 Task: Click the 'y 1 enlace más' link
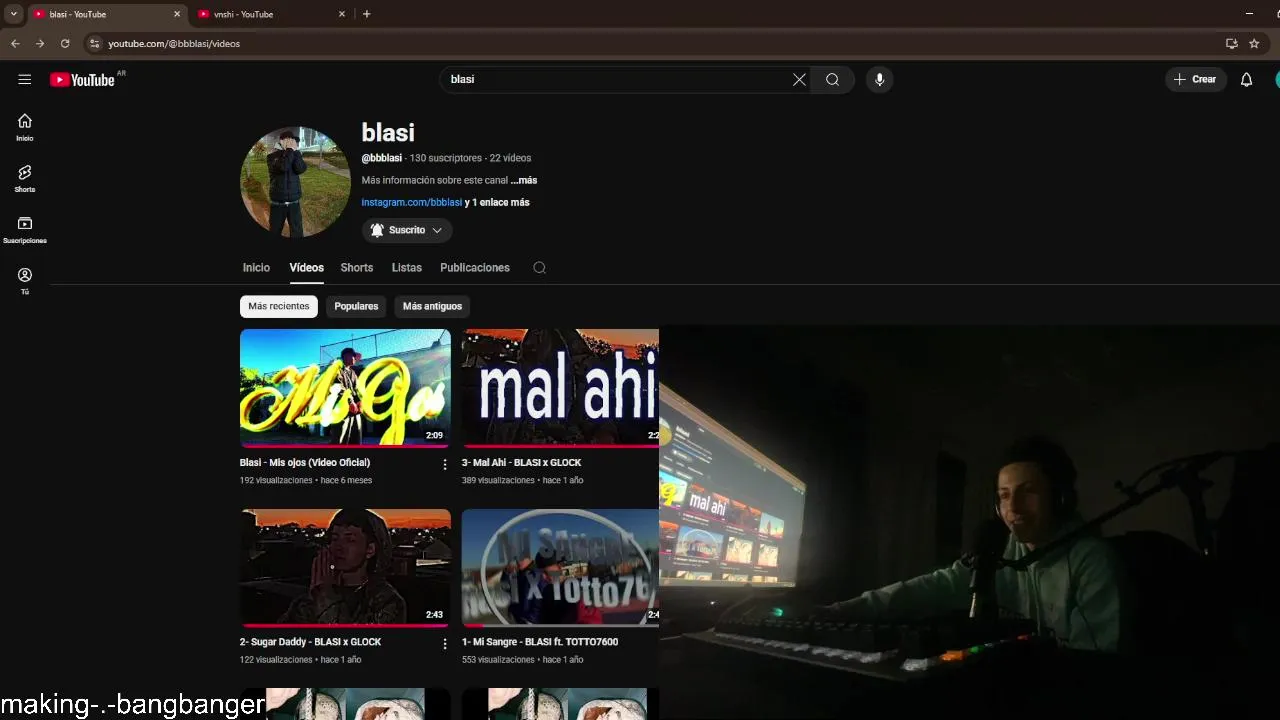[x=497, y=202]
